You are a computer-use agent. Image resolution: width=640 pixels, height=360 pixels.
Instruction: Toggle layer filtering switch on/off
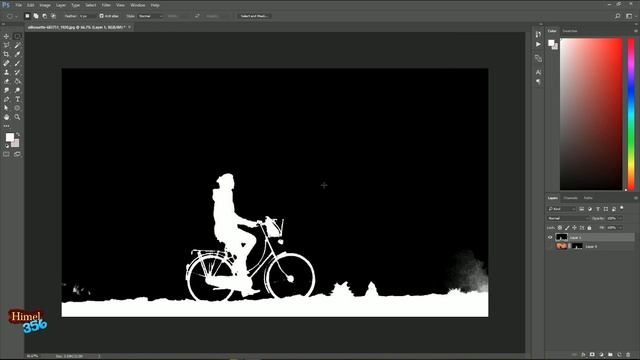tap(622, 208)
